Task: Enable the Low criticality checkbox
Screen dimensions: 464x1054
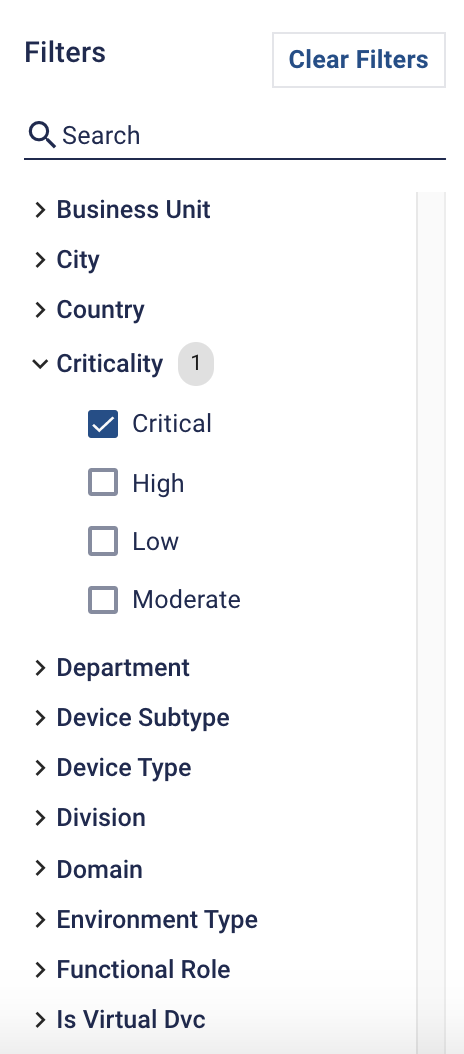Action: [x=103, y=541]
